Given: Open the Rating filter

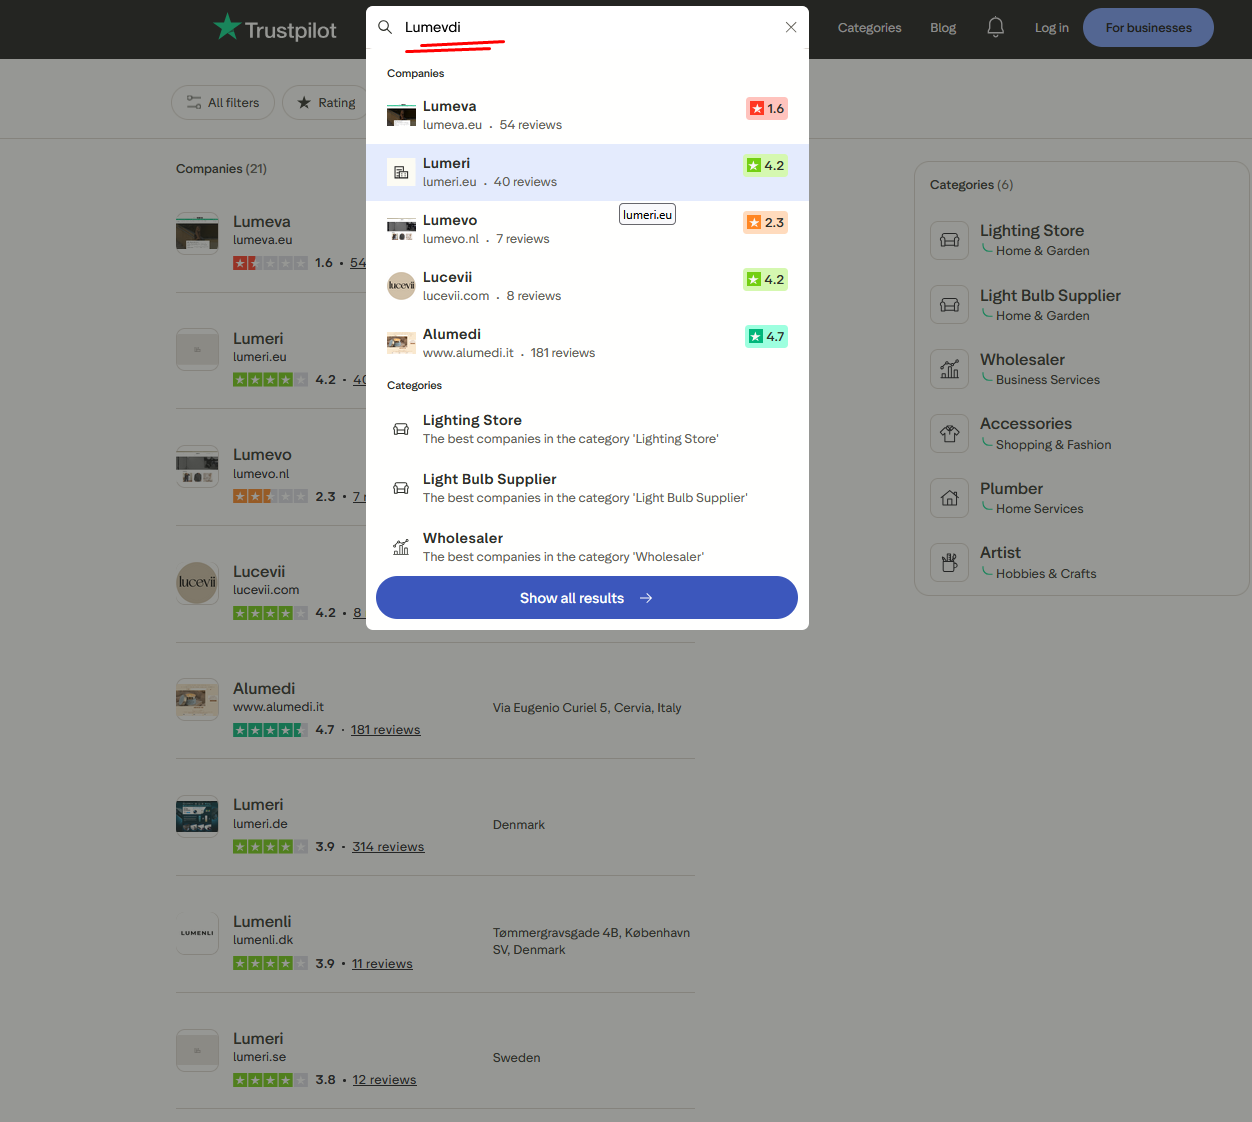Looking at the screenshot, I should (326, 103).
